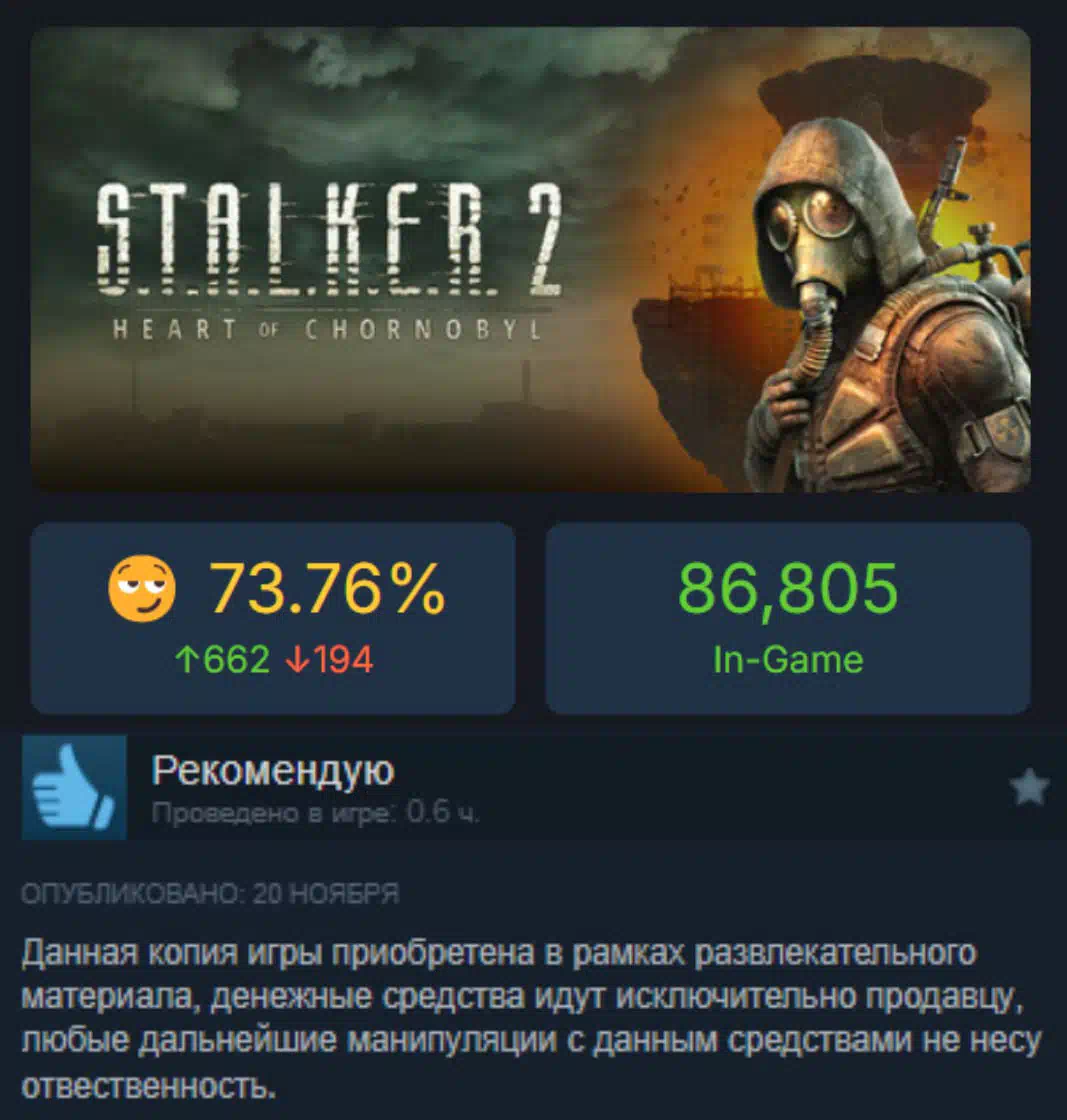Click the review score stats card
The height and width of the screenshot is (1120, 1067).
click(273, 618)
